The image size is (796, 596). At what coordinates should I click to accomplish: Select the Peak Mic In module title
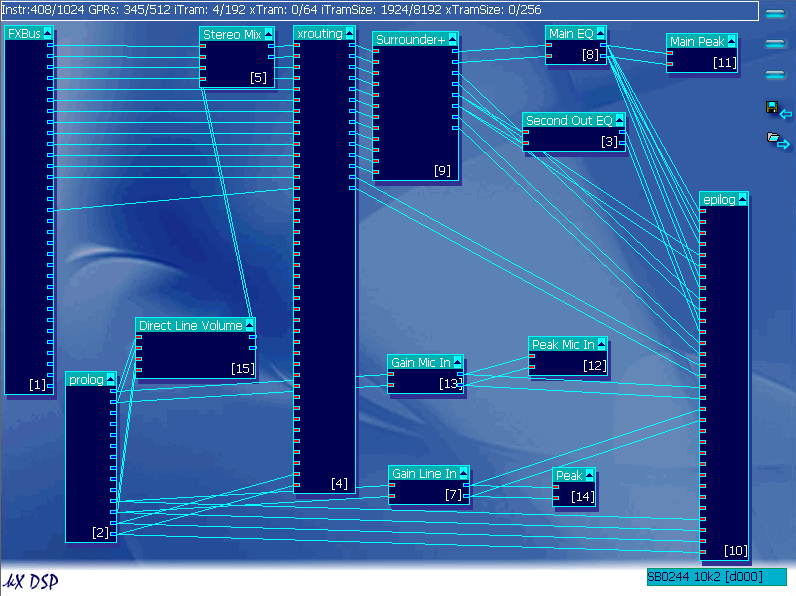point(561,344)
